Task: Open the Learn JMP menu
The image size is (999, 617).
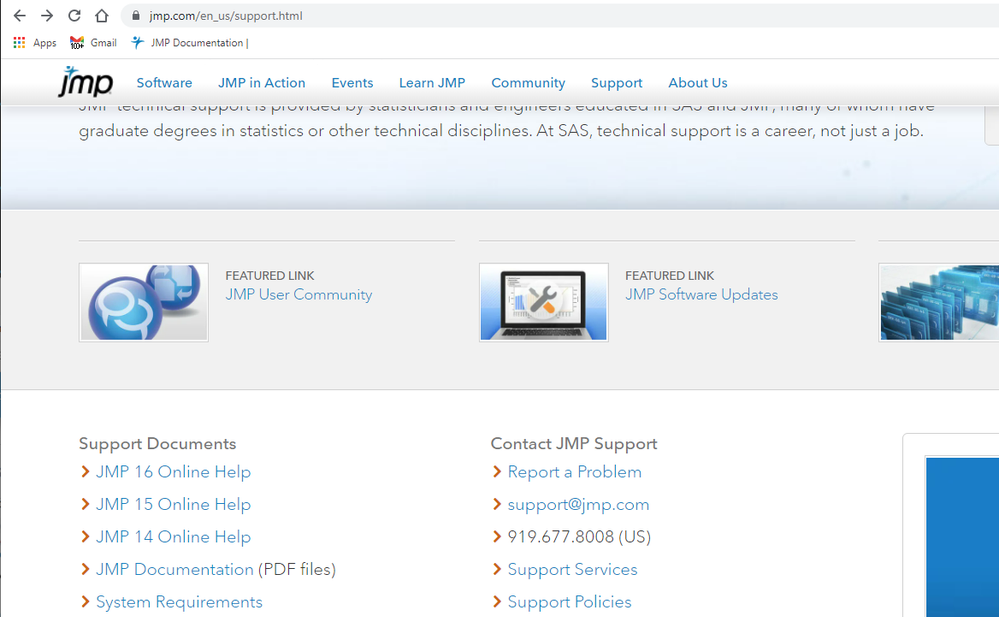Action: coord(432,83)
